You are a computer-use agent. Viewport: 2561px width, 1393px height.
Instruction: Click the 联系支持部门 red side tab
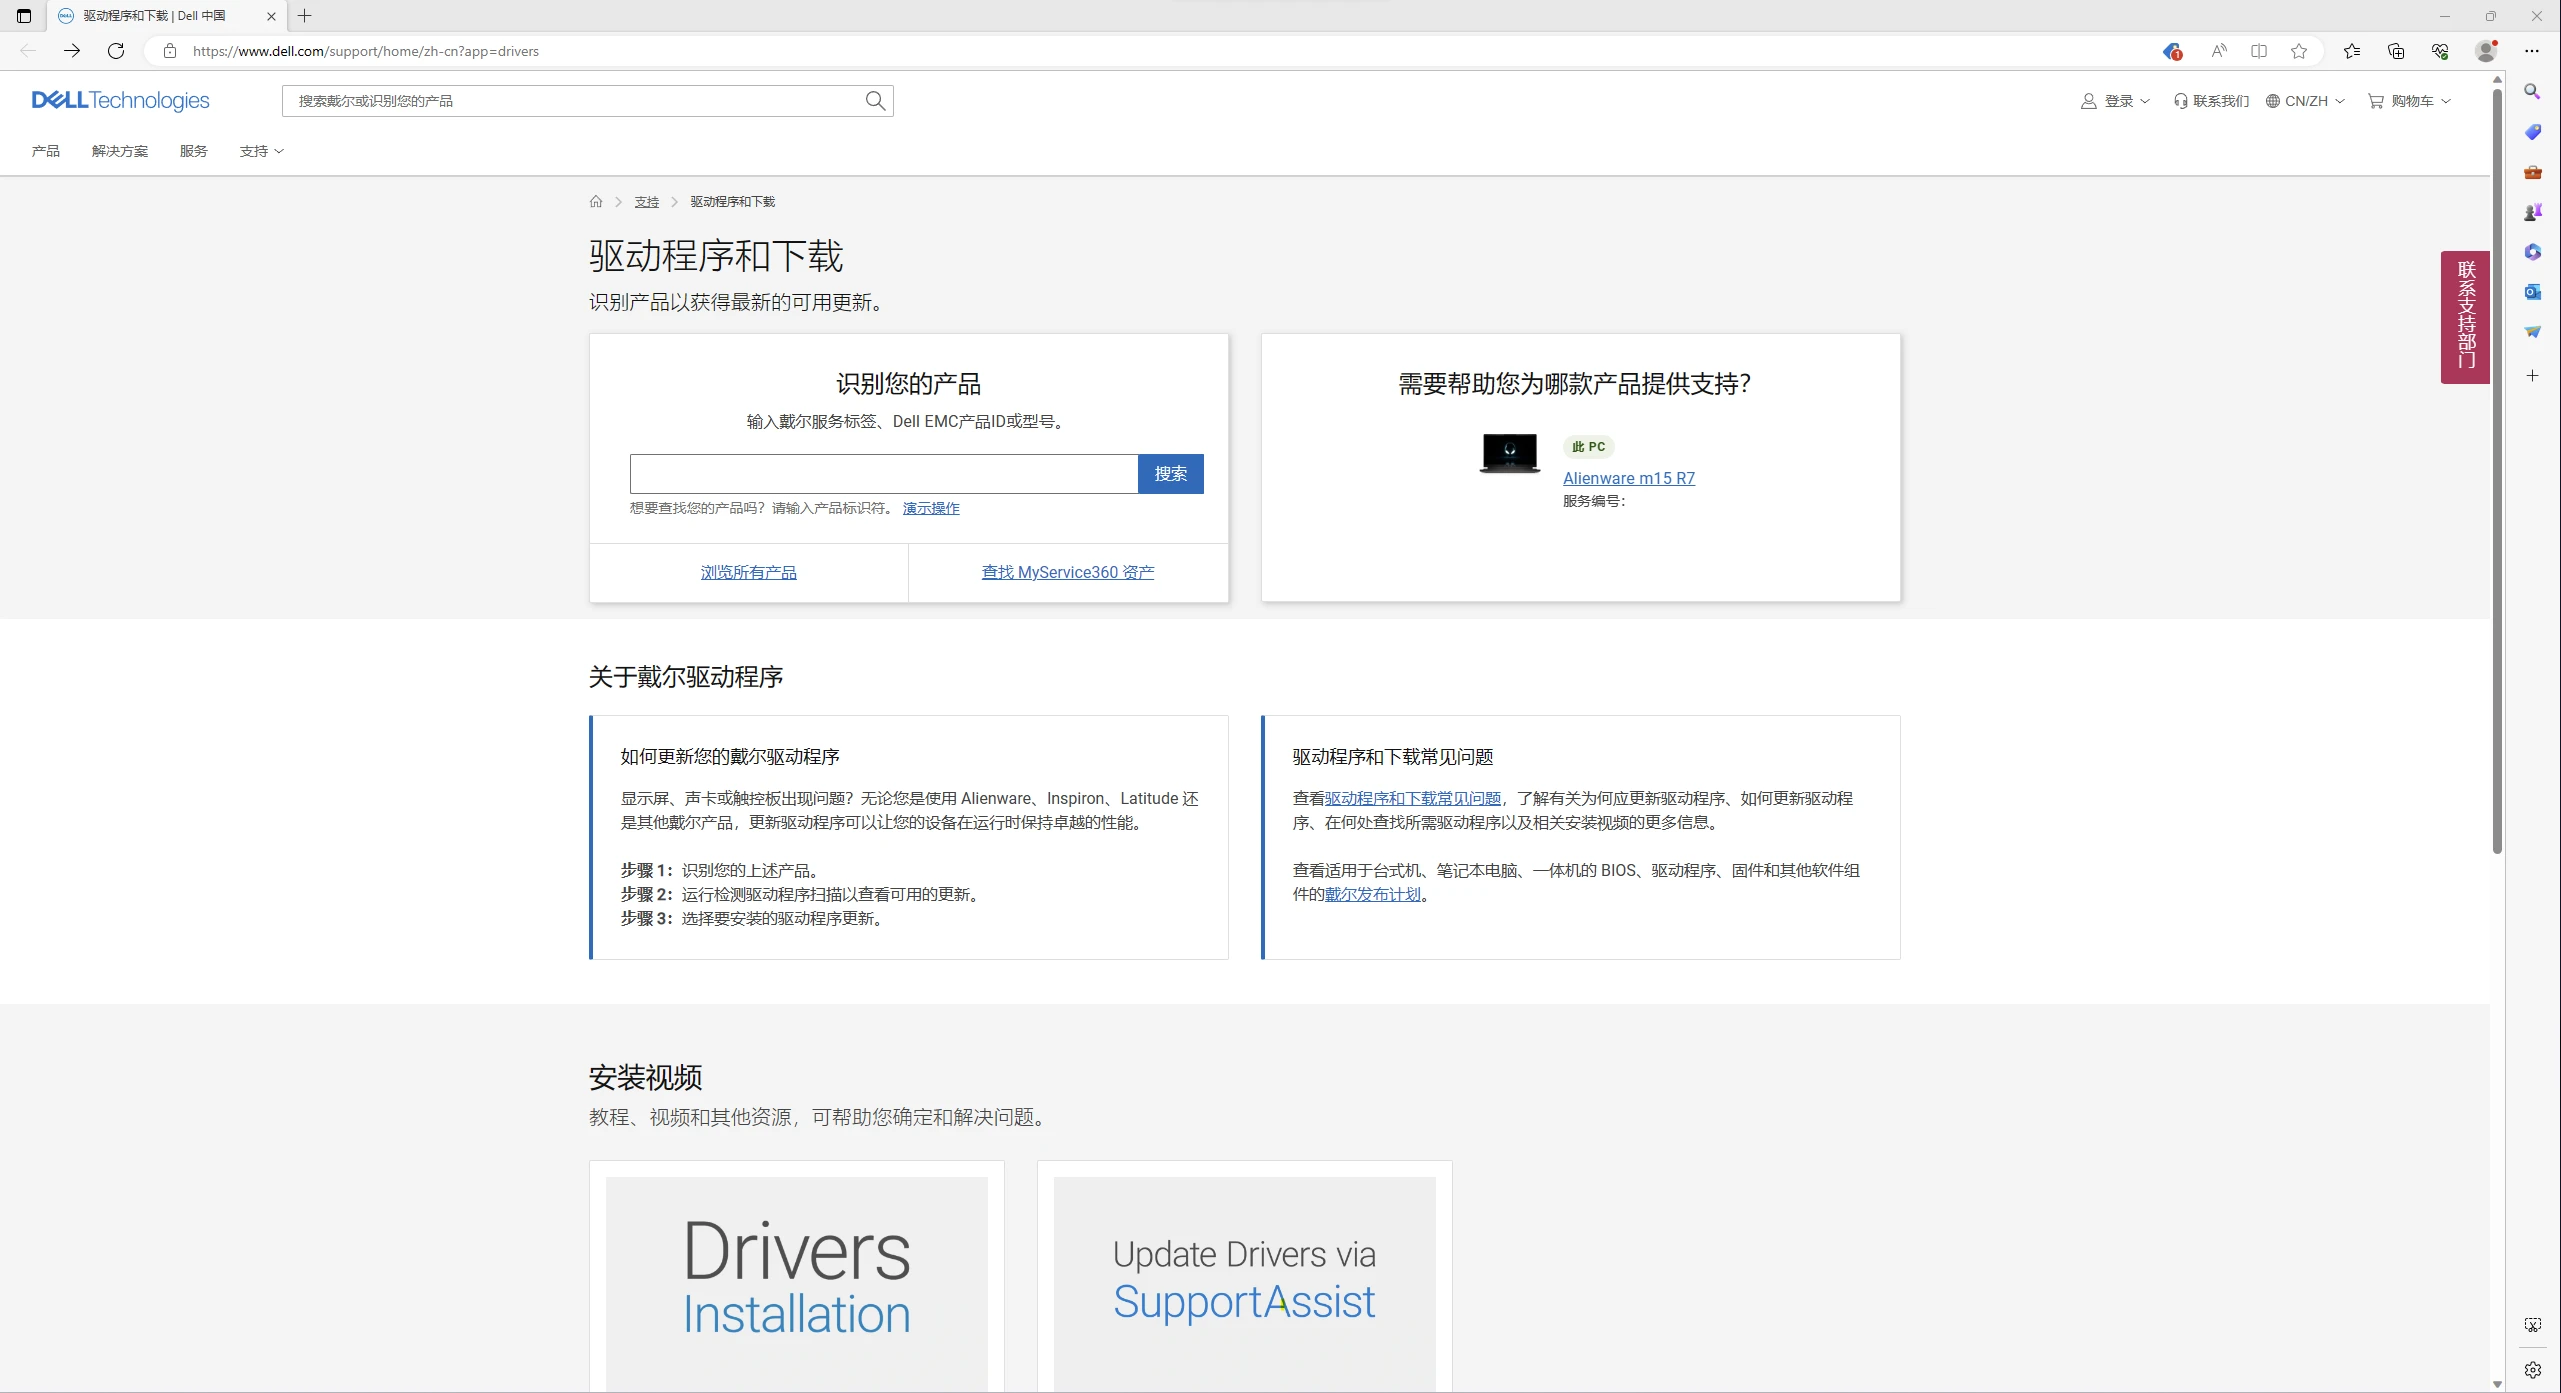[2465, 317]
